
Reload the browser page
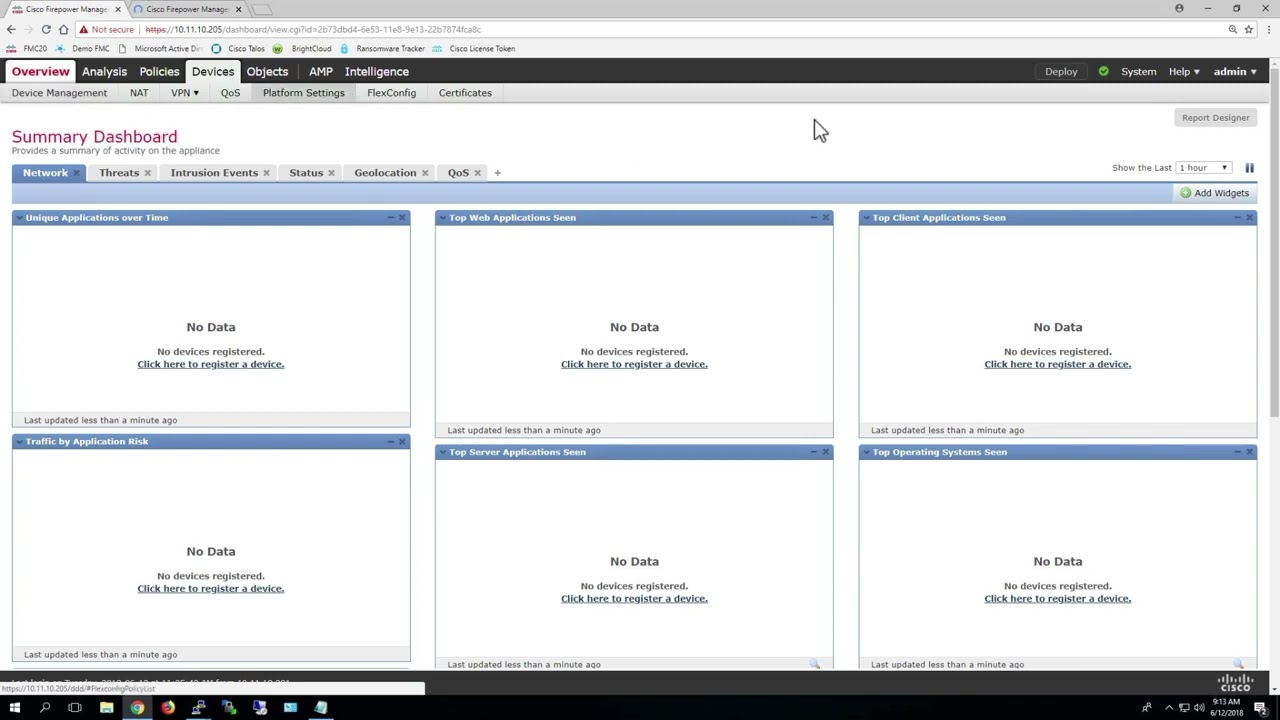point(46,29)
